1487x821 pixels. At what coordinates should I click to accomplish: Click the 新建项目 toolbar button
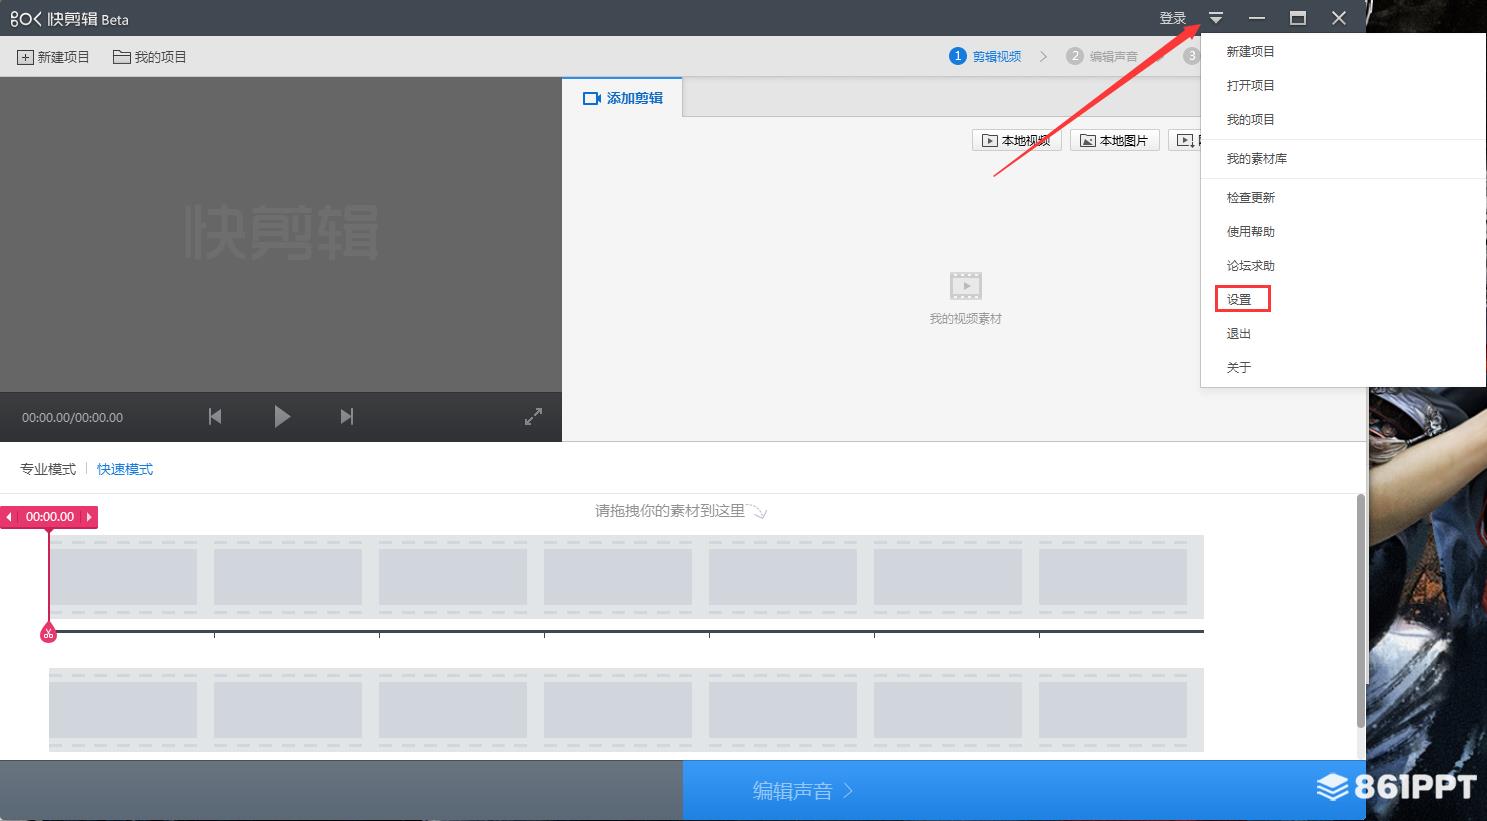(53, 57)
